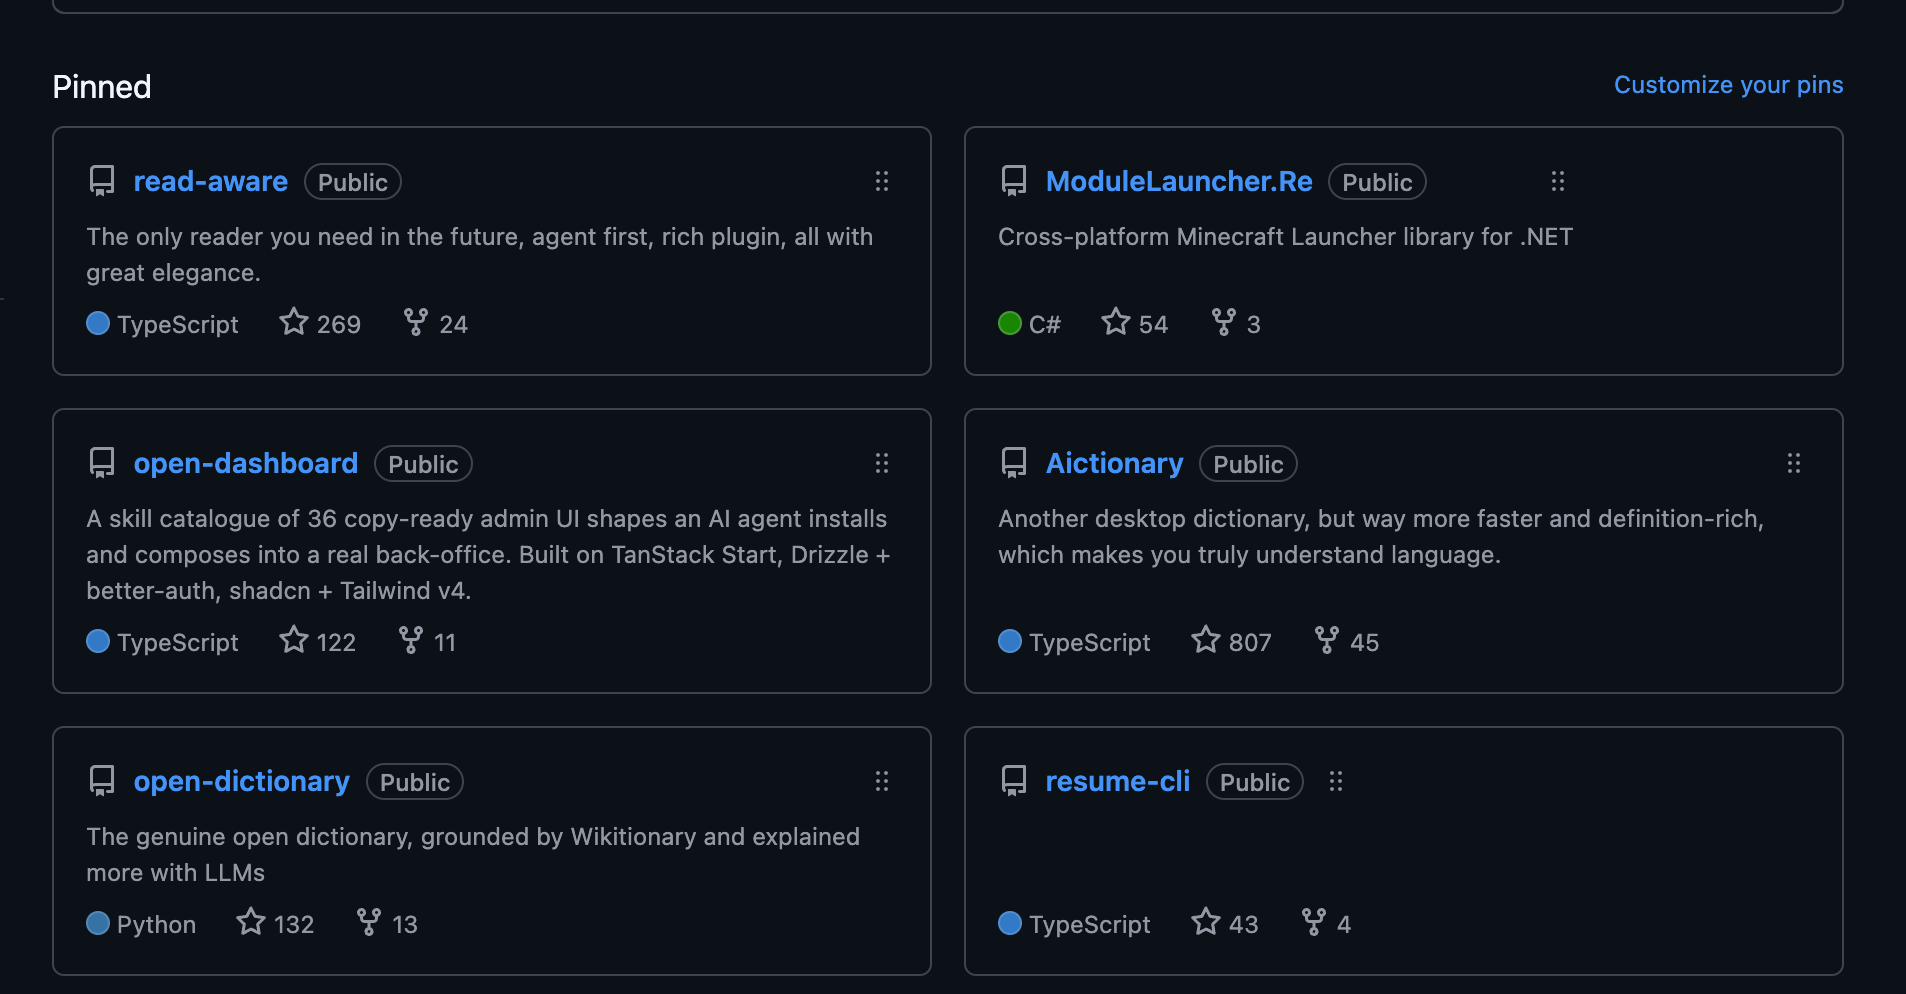Click Customize your pins
This screenshot has width=1906, height=994.
[x=1728, y=85]
